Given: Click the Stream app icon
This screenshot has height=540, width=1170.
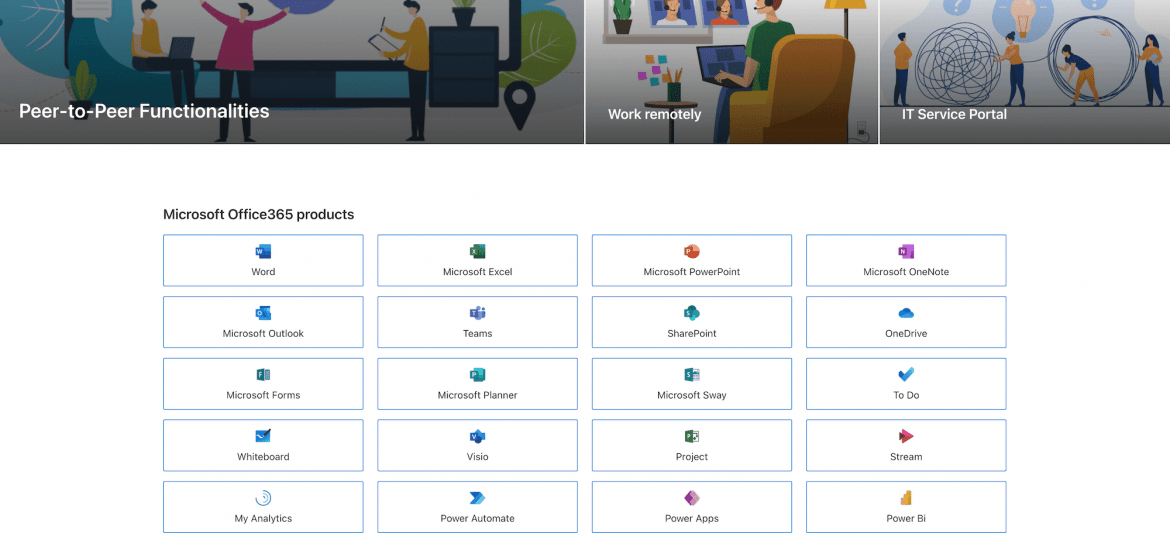Looking at the screenshot, I should point(906,436).
